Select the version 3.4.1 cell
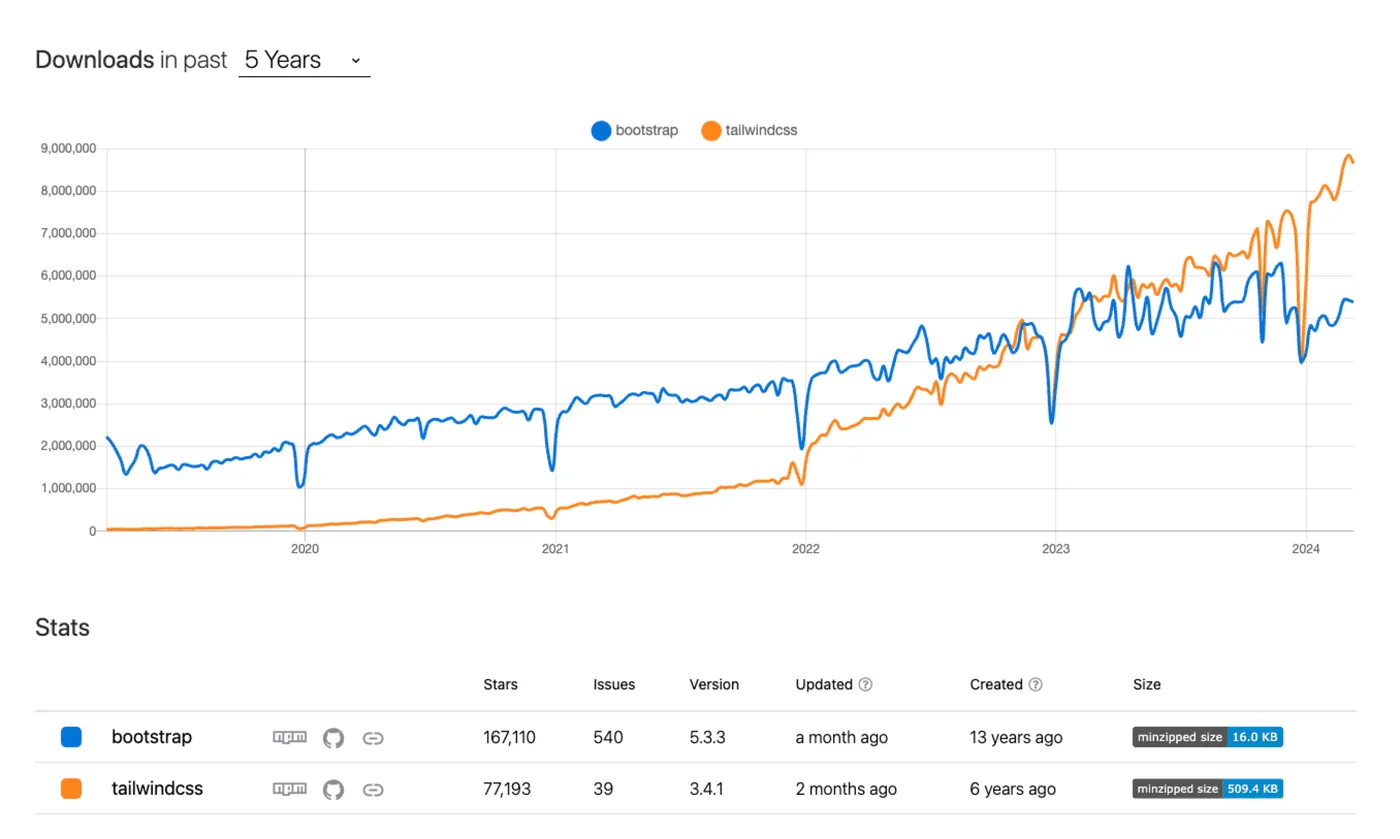Screen dimensions: 1400x839 pos(706,788)
